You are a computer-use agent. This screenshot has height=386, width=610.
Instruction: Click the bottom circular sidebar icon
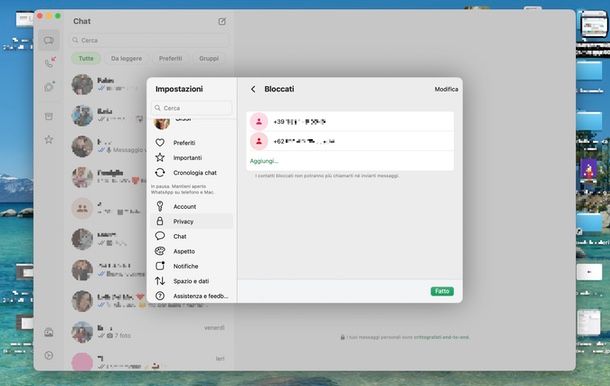click(49, 355)
